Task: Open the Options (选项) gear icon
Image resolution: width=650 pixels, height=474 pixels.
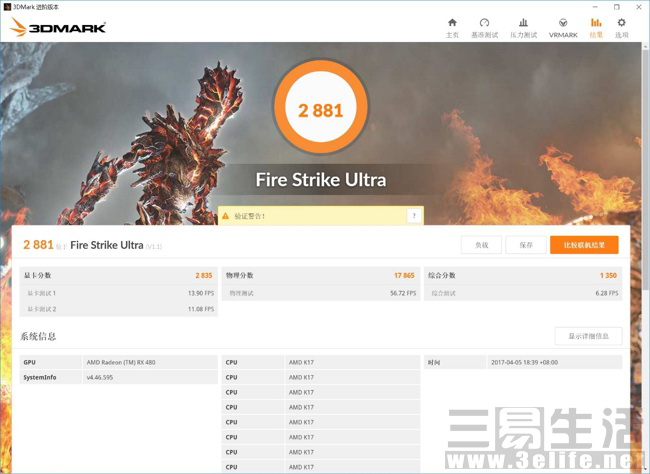Action: [621, 22]
